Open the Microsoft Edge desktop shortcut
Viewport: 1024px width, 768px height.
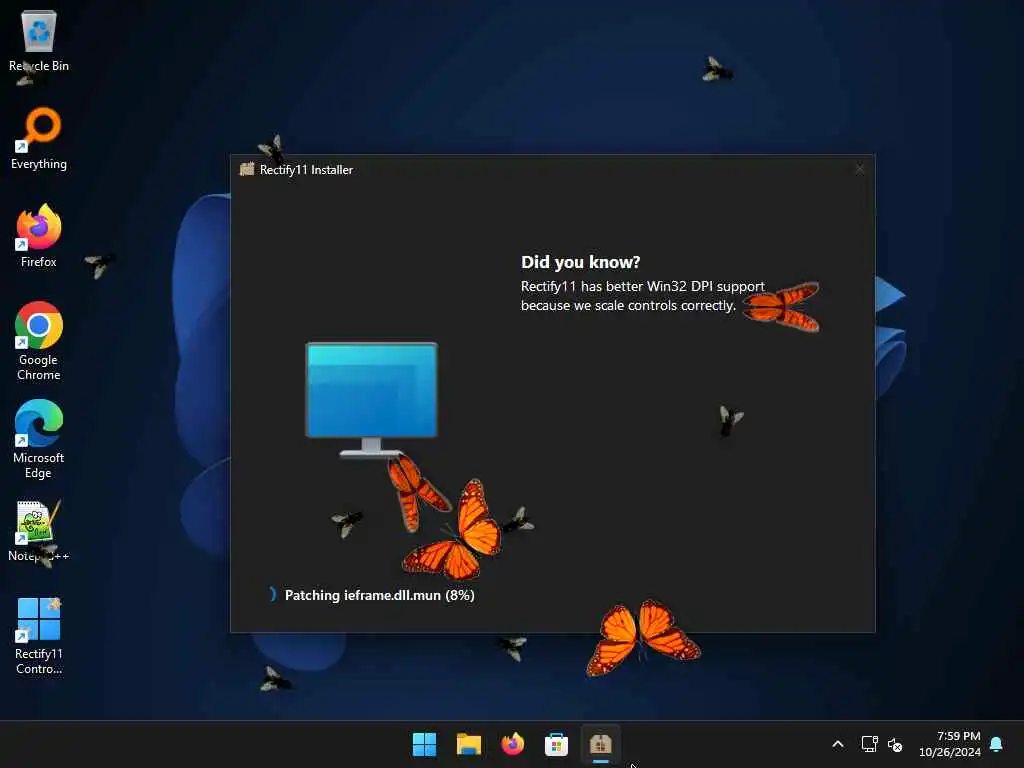(x=39, y=439)
